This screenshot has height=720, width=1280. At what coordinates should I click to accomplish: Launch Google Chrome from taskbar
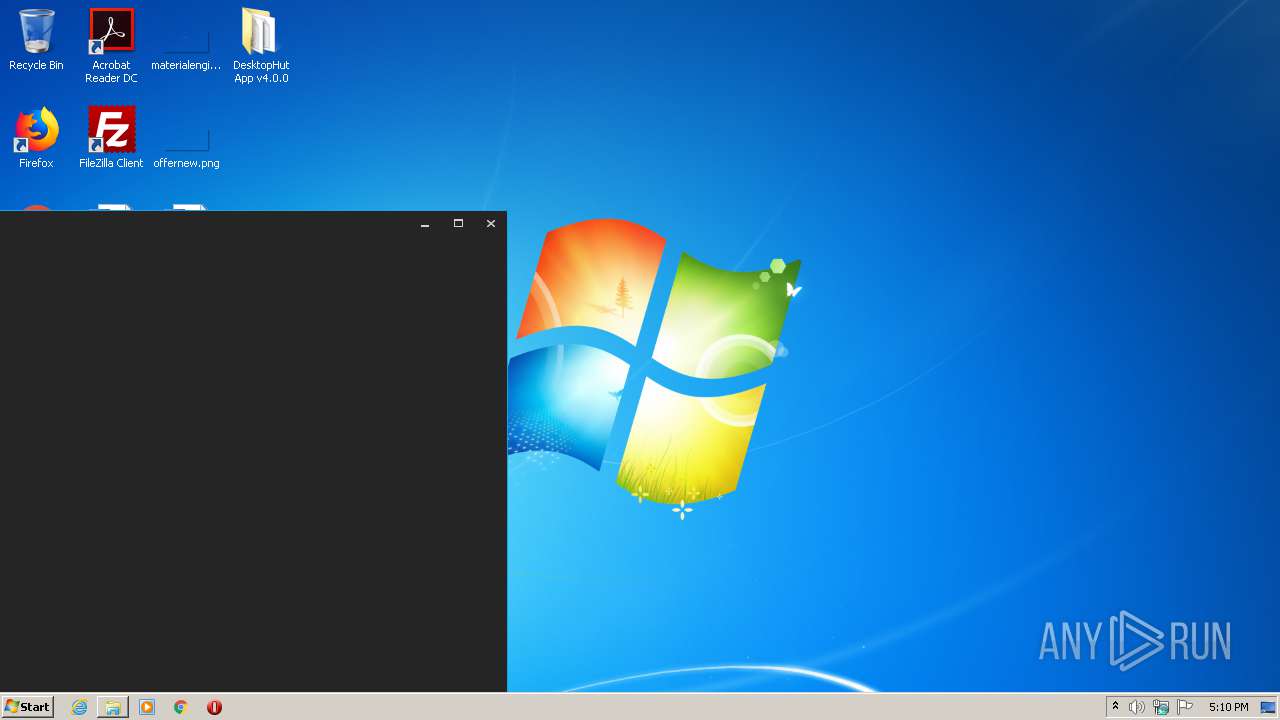tap(181, 707)
